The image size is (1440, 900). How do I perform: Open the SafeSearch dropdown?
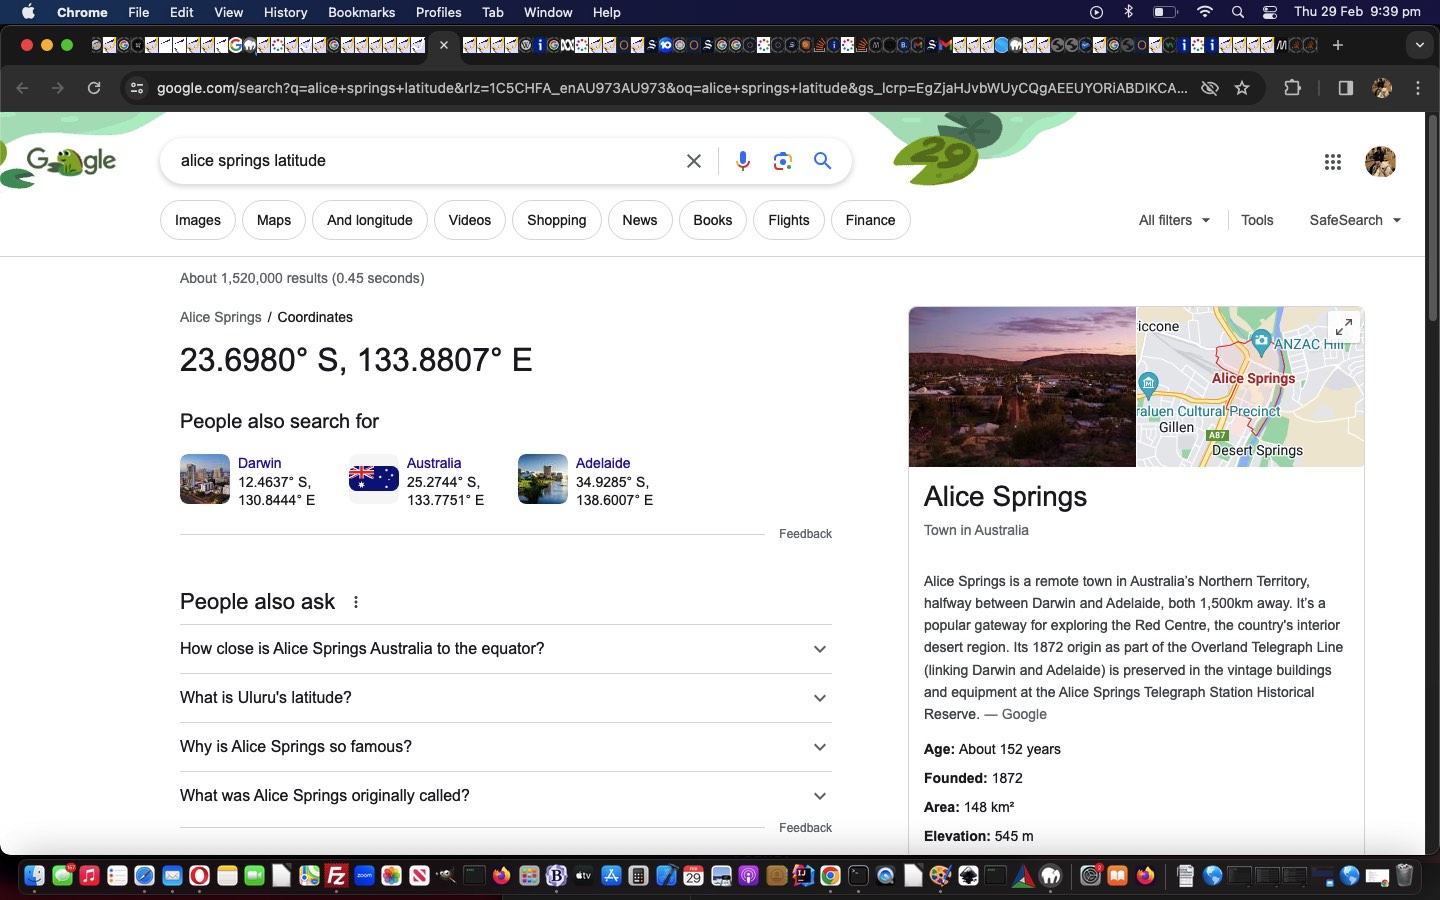pyautogui.click(x=1355, y=220)
